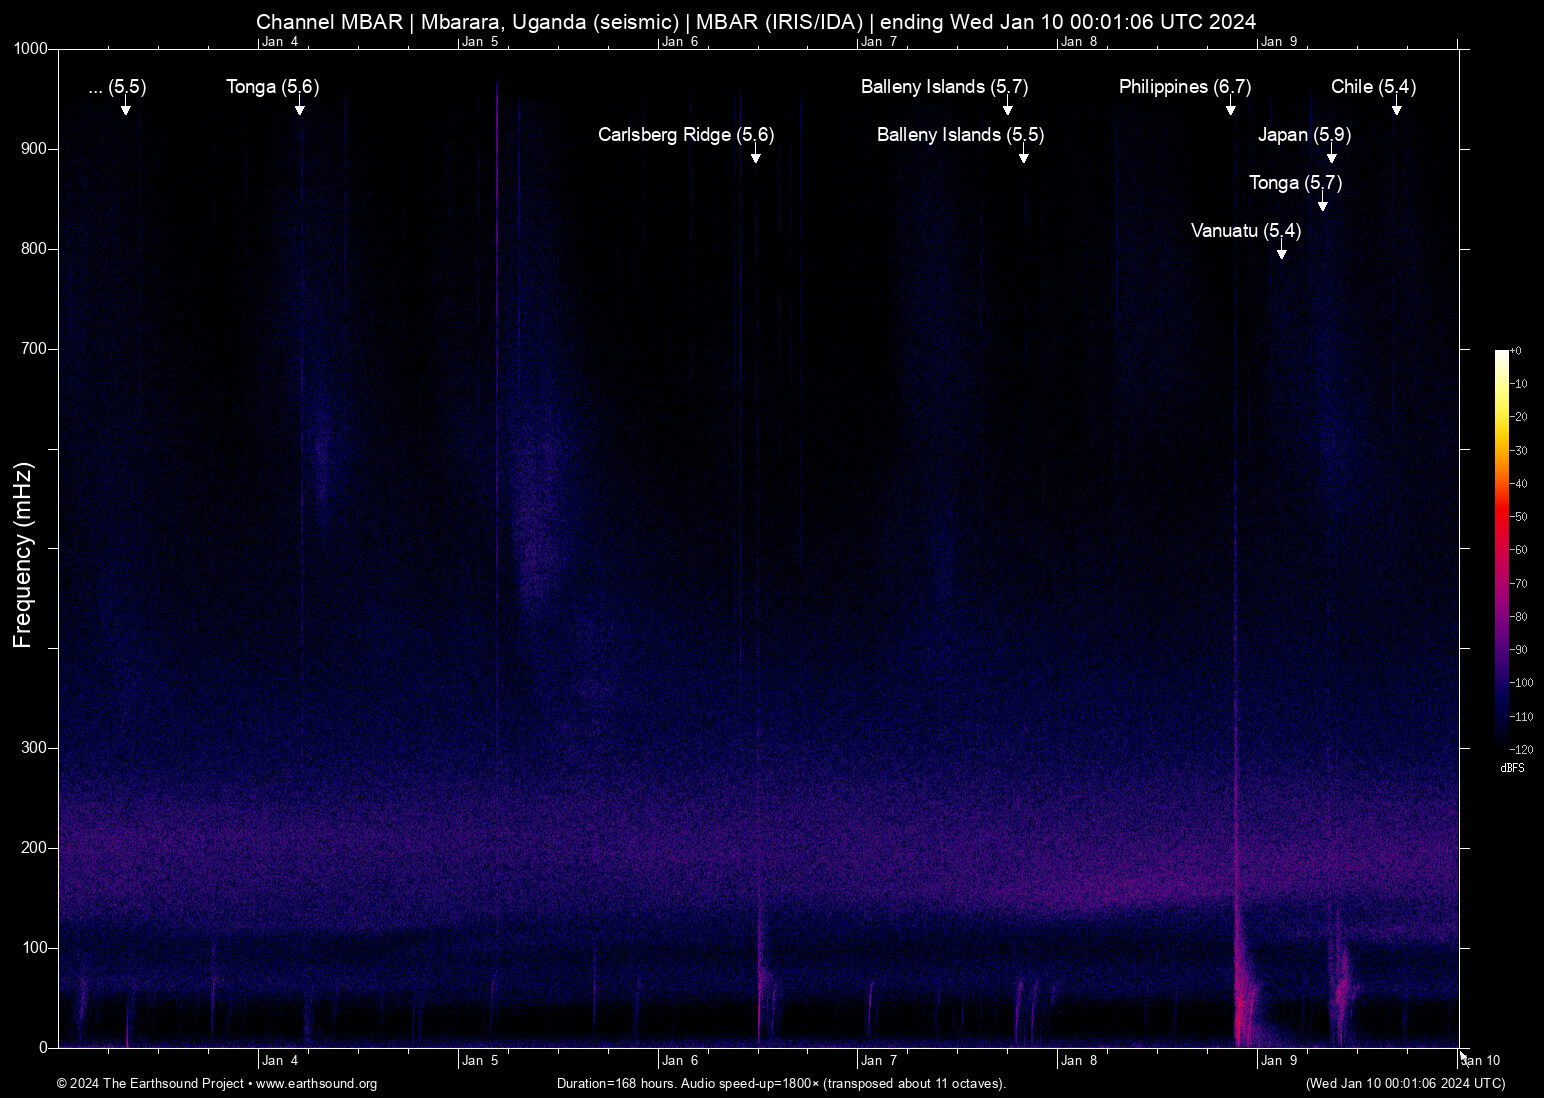Click the arrow marker under Philippines (6.7)
This screenshot has height=1098, width=1544.
[1231, 109]
